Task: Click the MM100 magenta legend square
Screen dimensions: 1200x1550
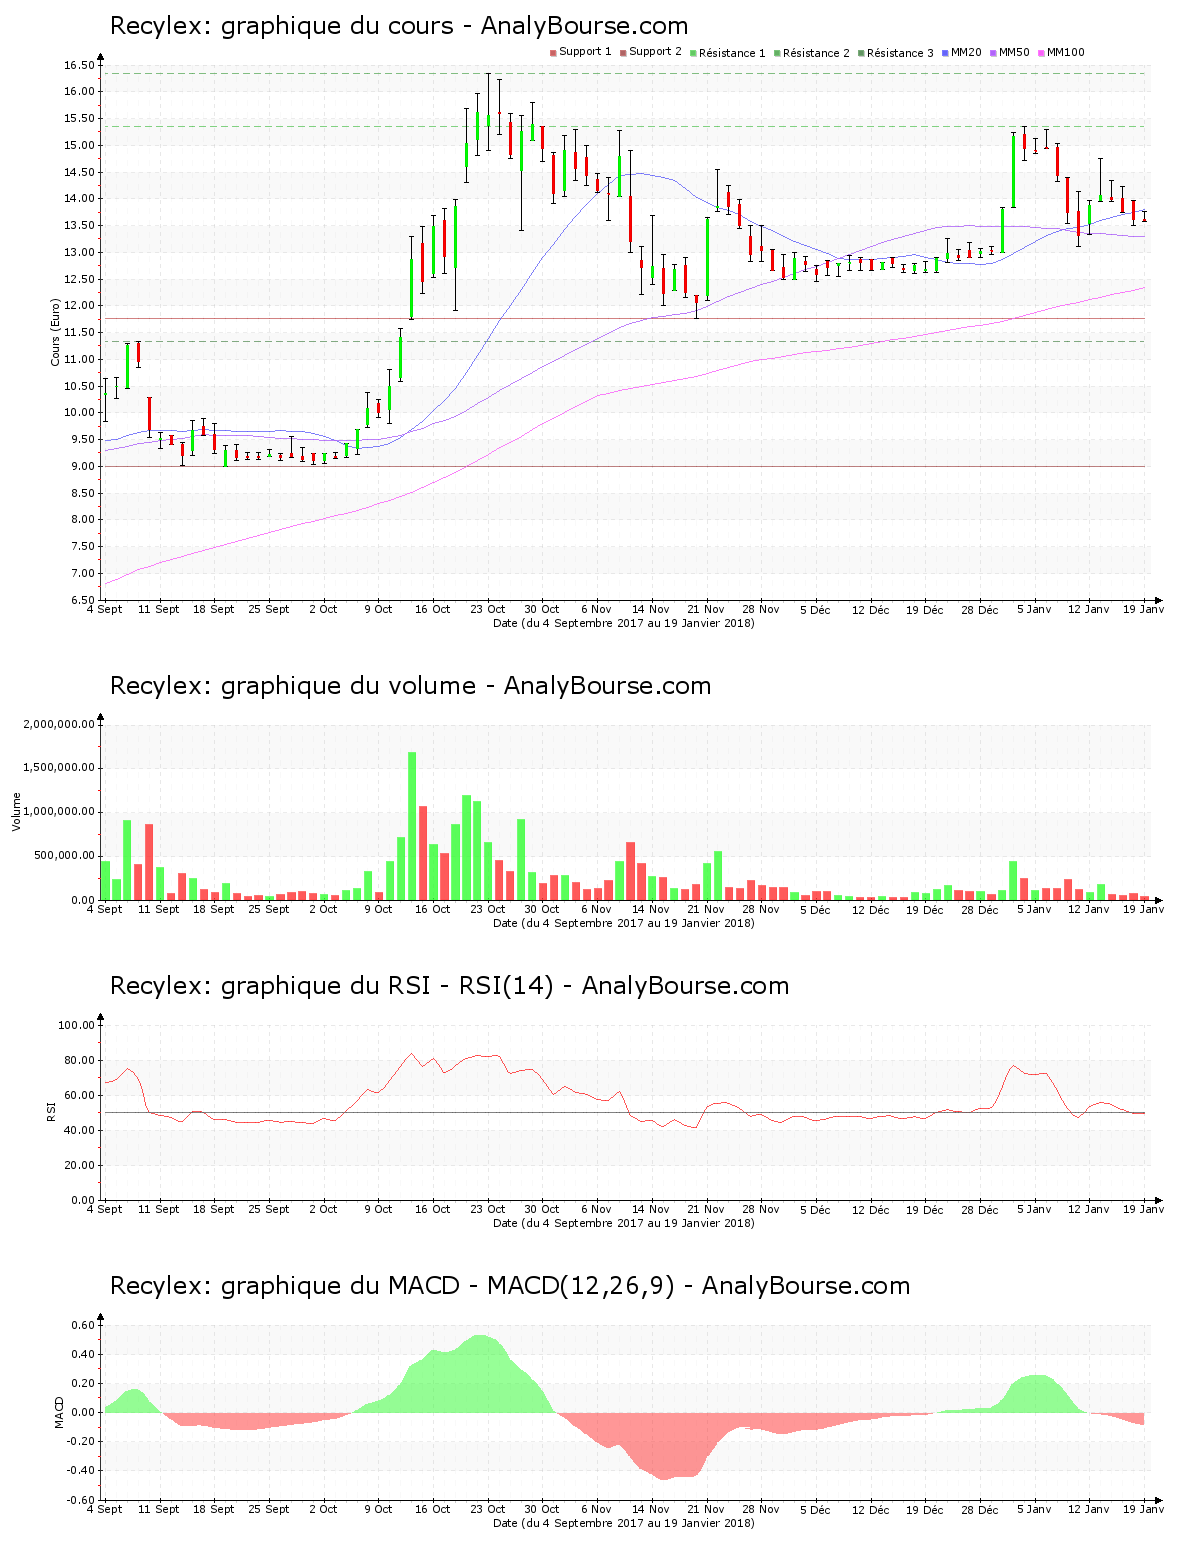Action: 1041,53
